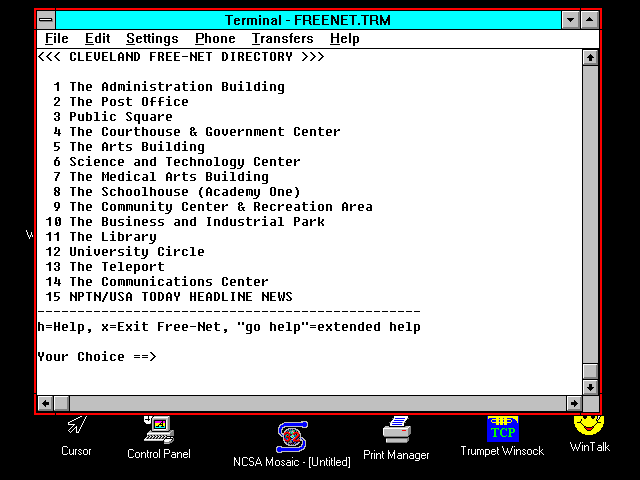Click the horizontal scrollbar right arrow

click(x=574, y=403)
